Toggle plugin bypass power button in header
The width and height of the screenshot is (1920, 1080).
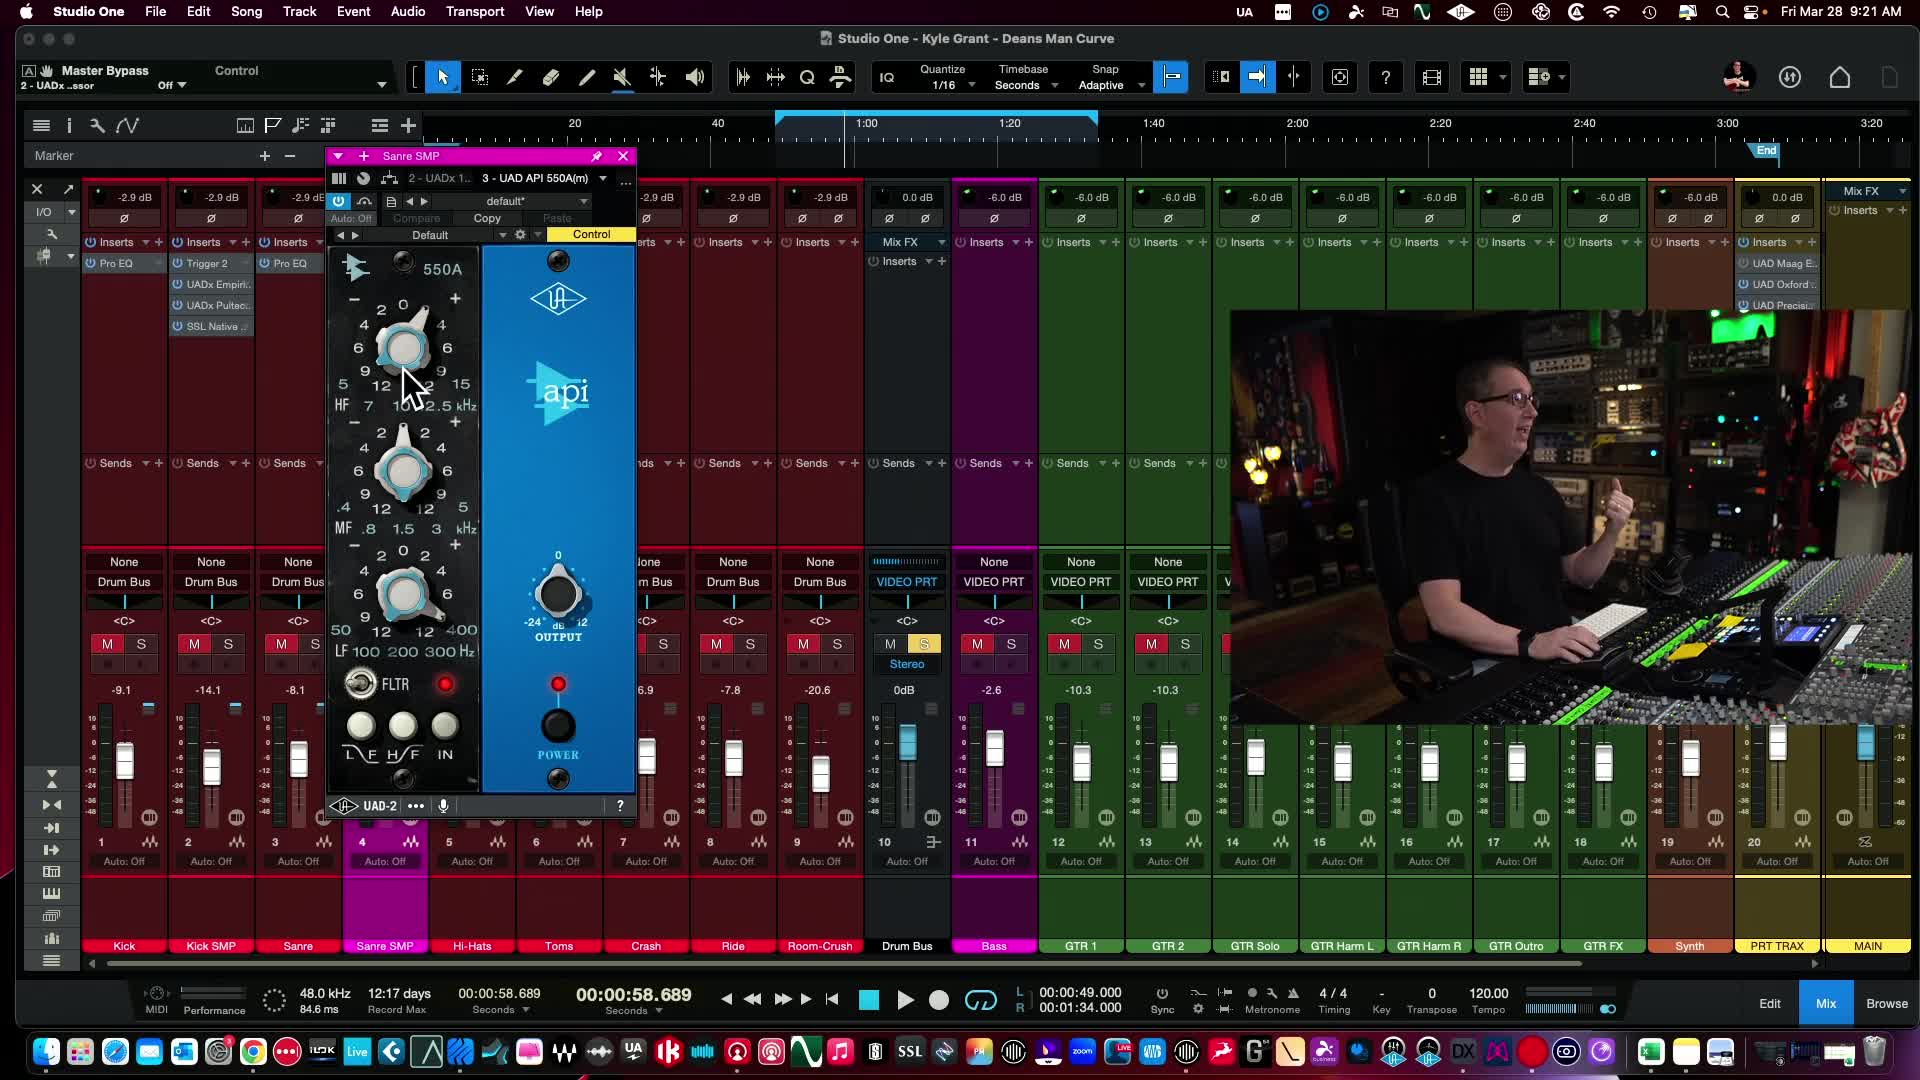click(x=338, y=201)
